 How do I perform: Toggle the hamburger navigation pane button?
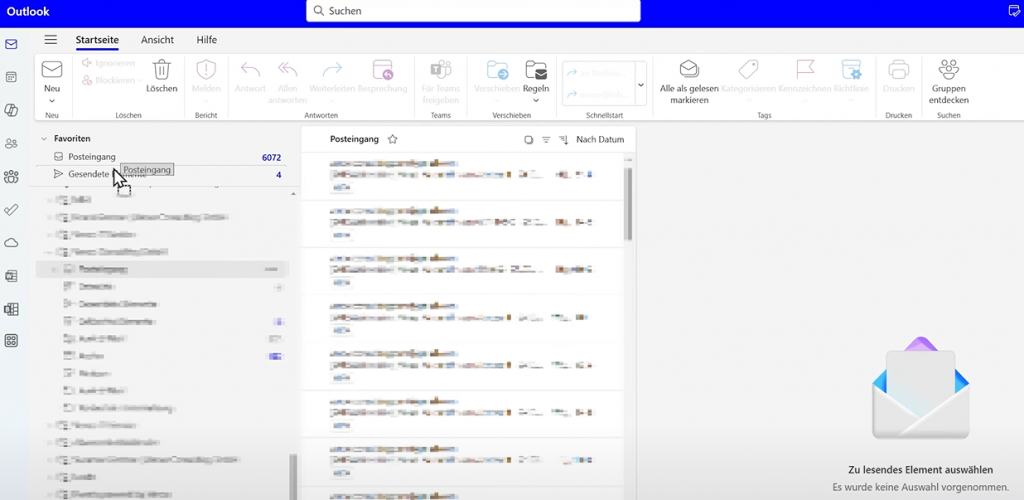coord(50,40)
